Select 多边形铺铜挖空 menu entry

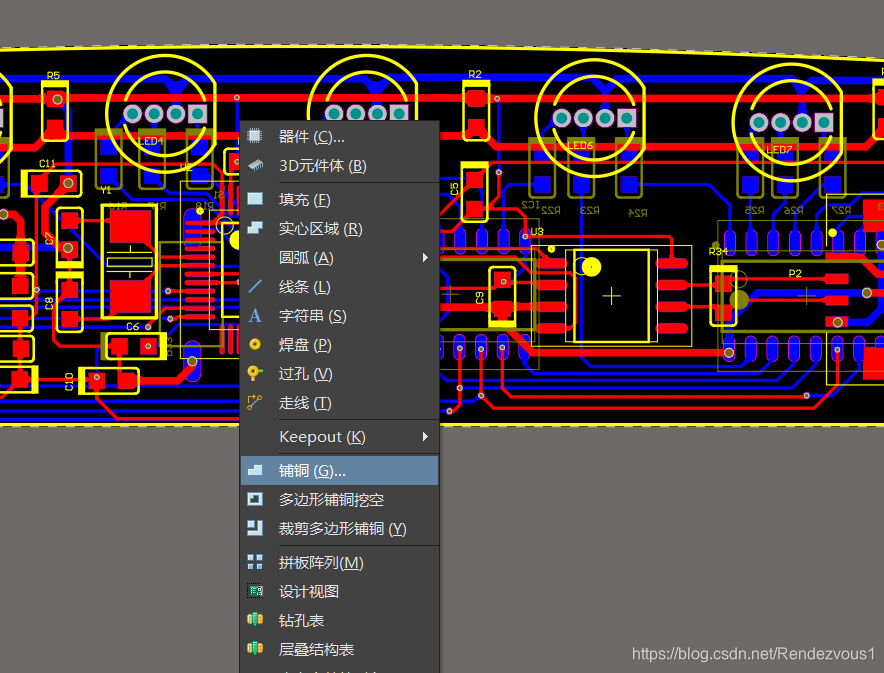(339, 499)
